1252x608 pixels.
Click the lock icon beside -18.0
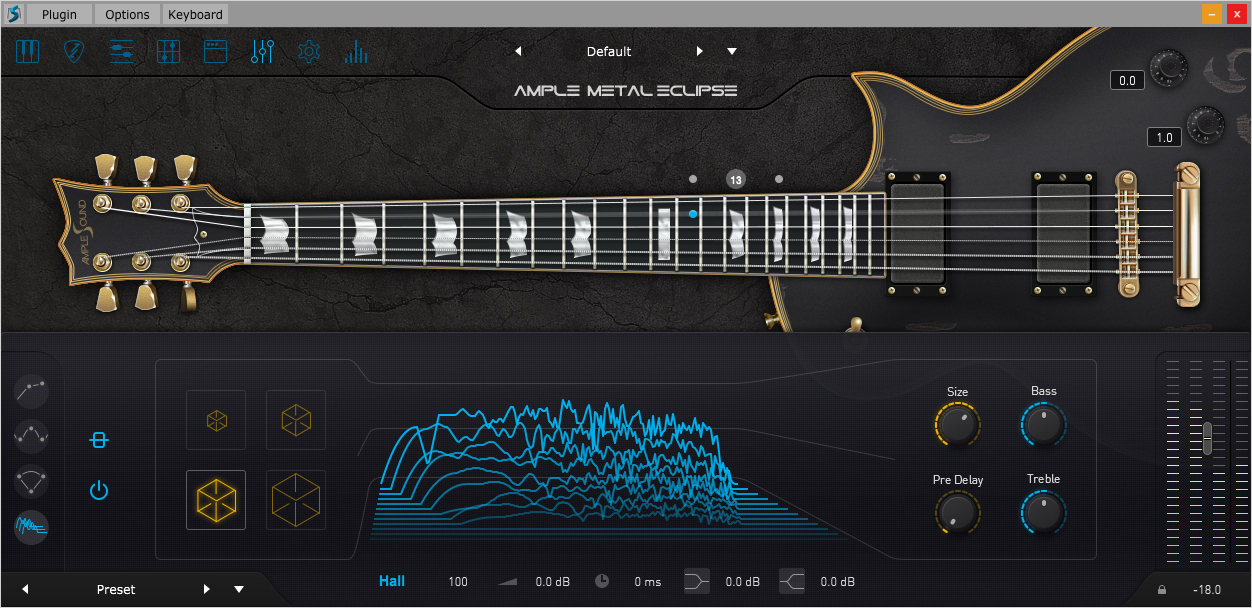1162,590
